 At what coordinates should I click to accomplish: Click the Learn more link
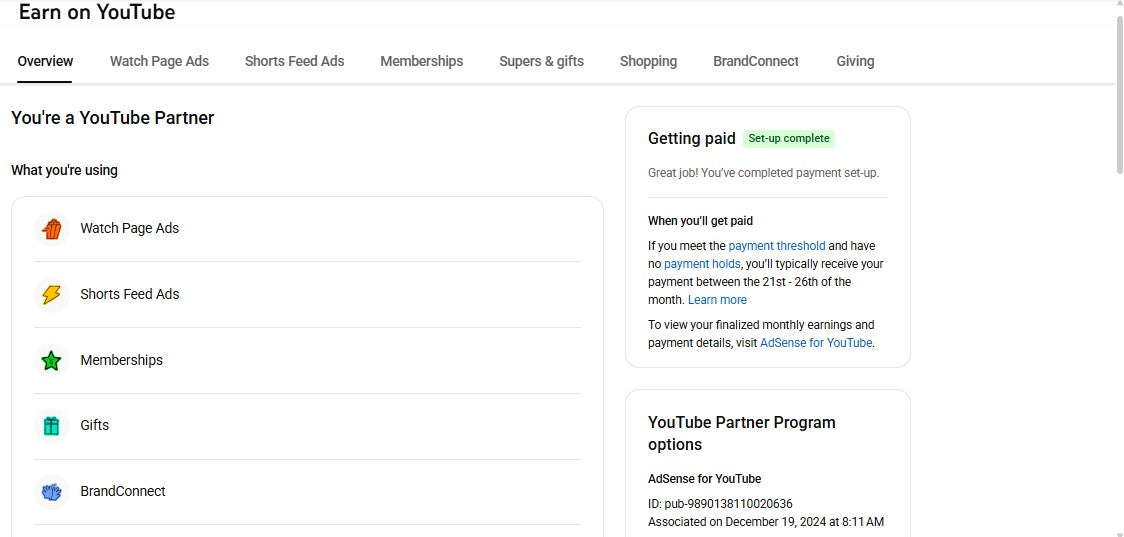tap(717, 300)
